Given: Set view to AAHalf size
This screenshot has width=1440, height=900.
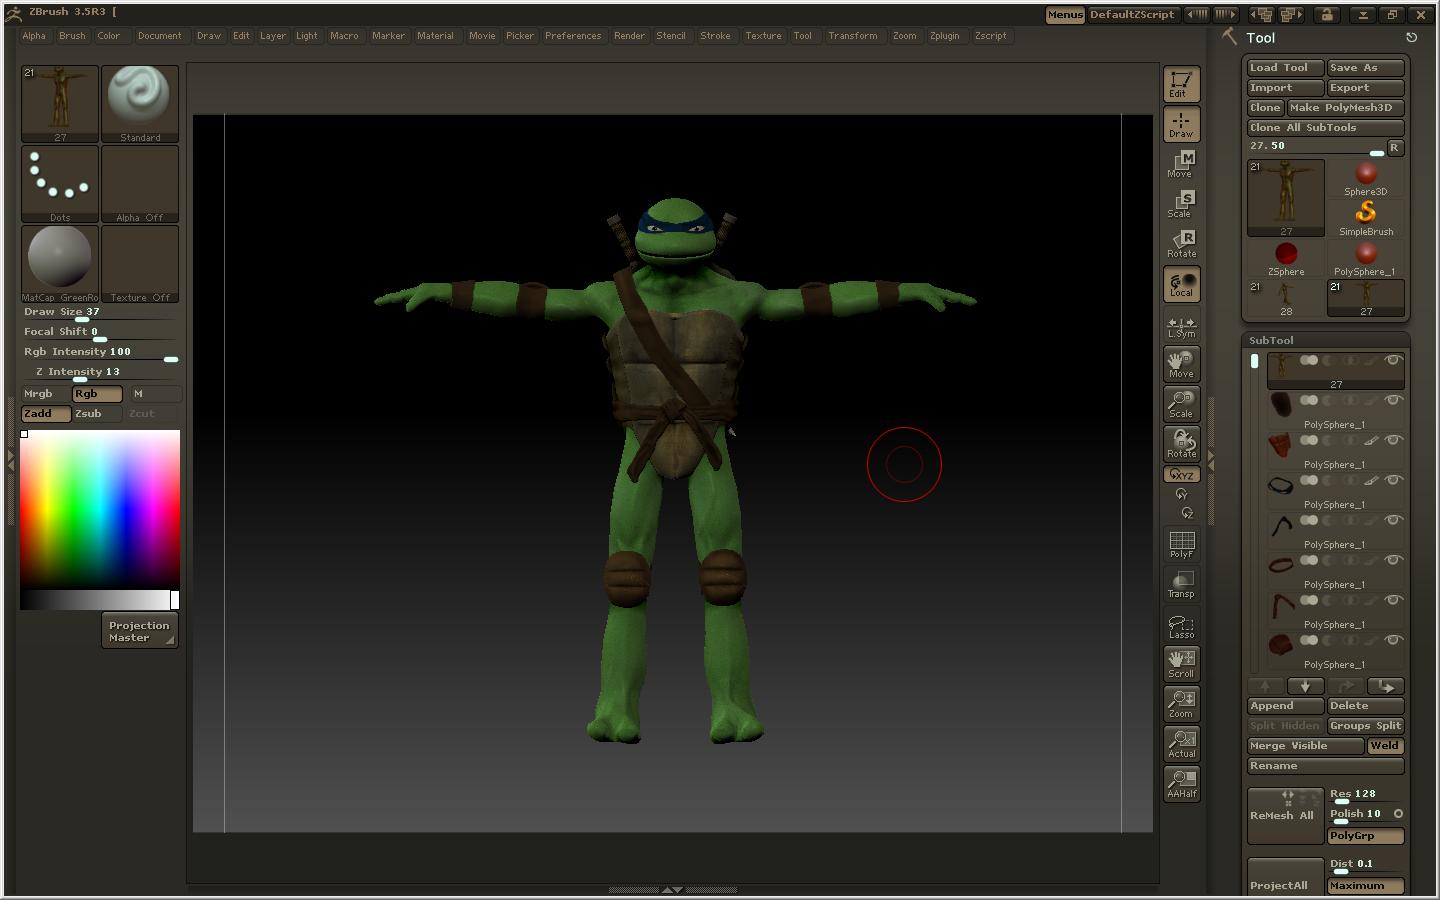Looking at the screenshot, I should (x=1181, y=784).
